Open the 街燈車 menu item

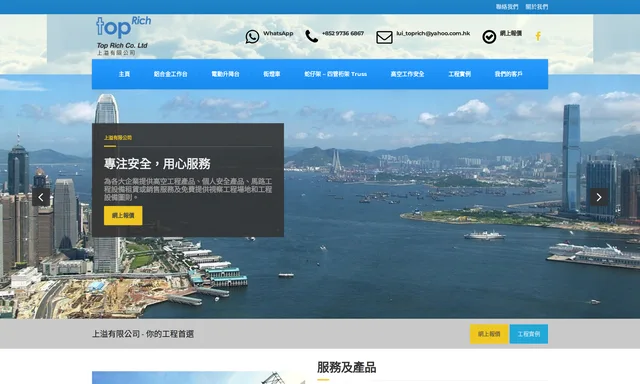pos(271,74)
